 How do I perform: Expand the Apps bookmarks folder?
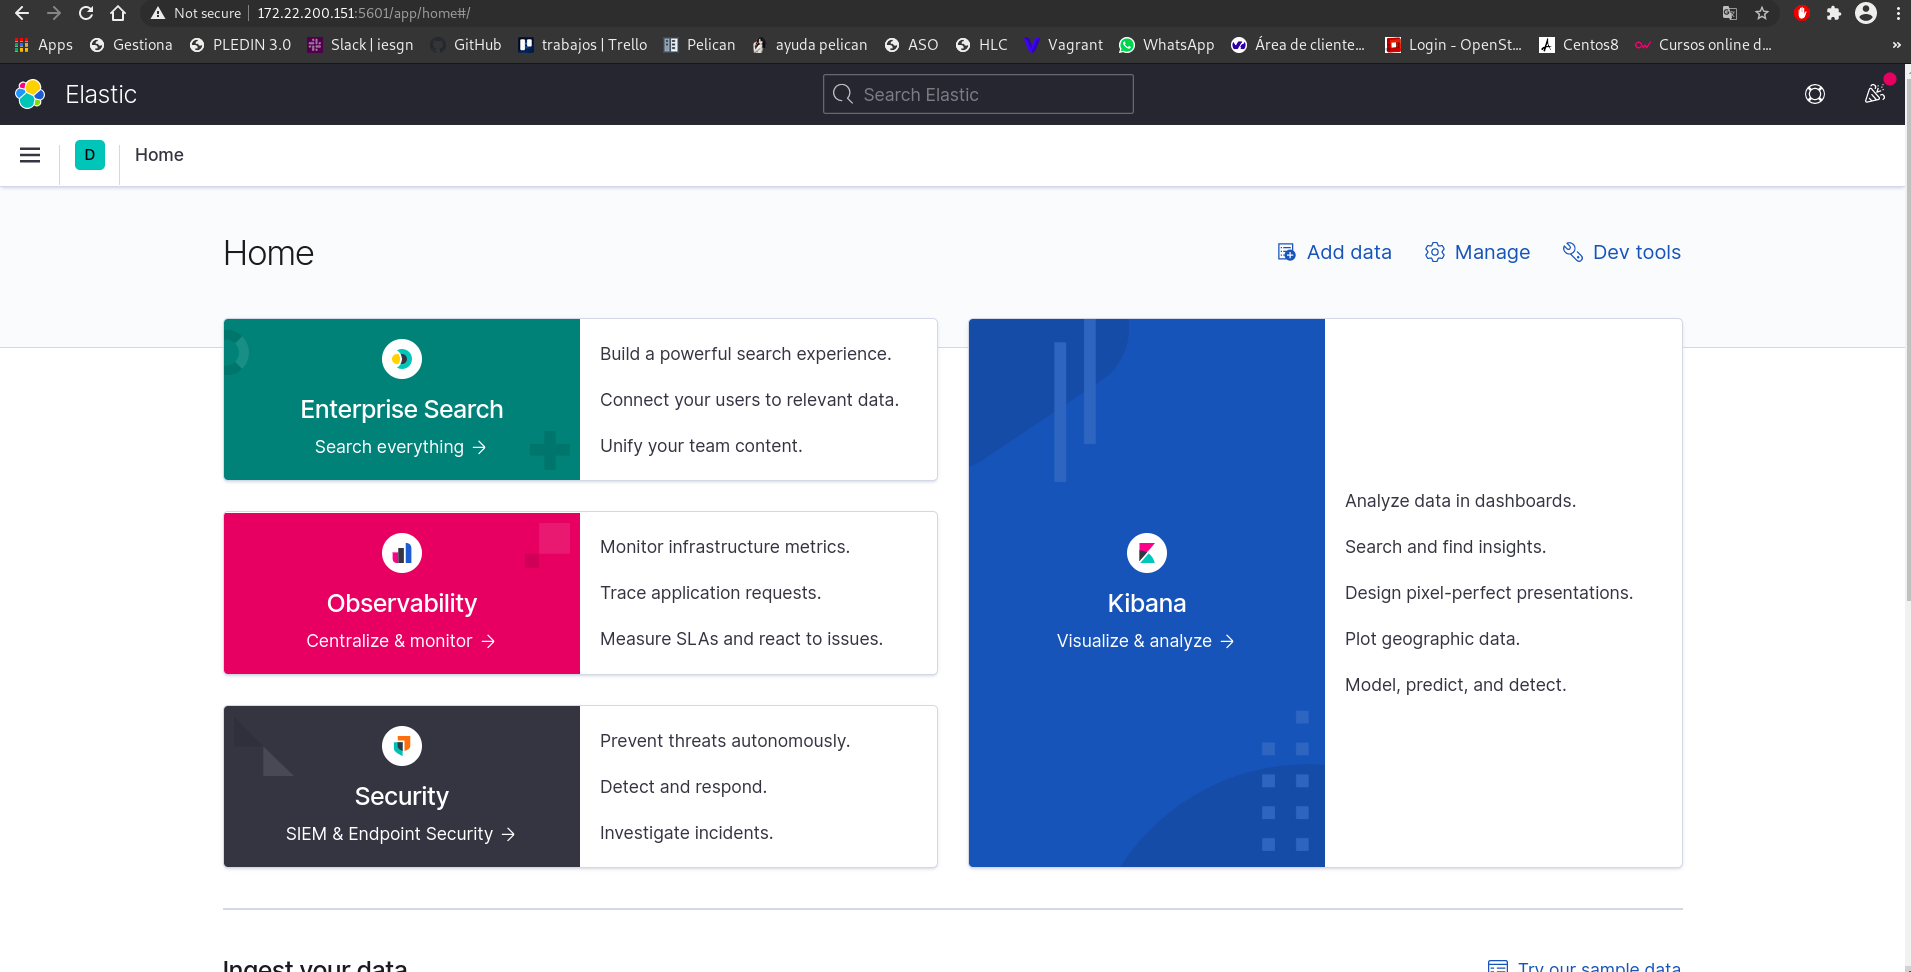point(42,45)
